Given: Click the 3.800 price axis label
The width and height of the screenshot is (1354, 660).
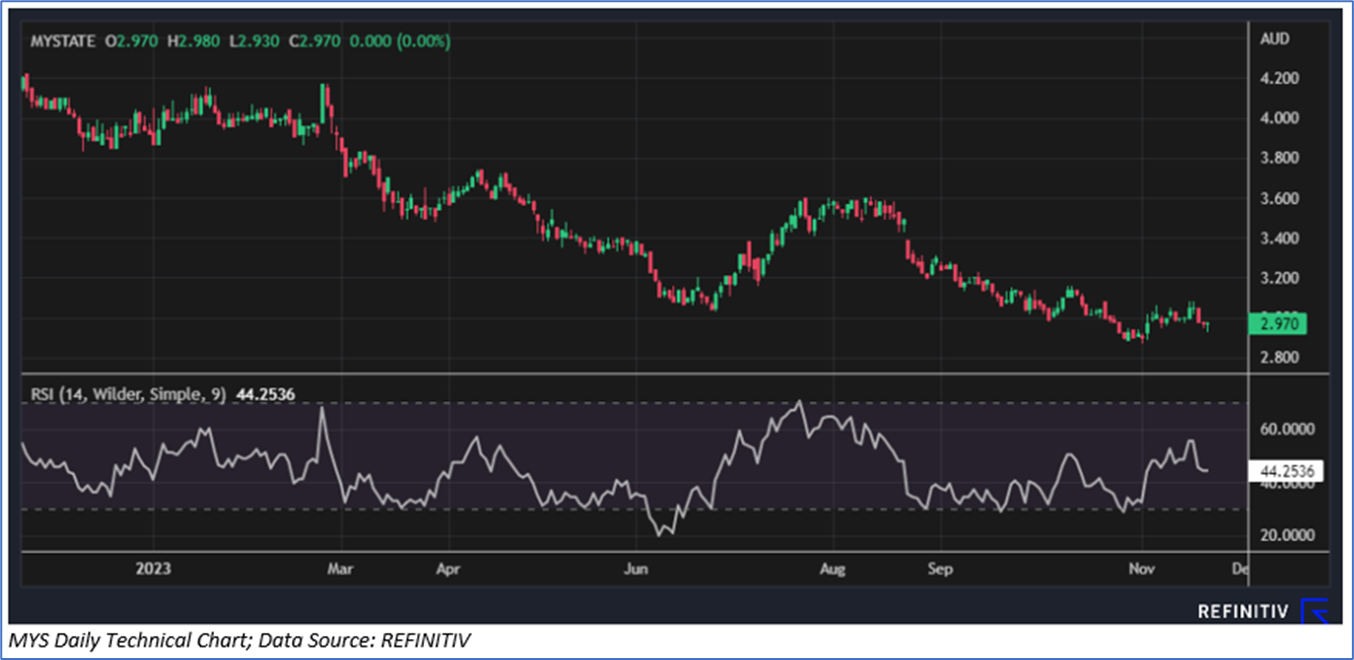Looking at the screenshot, I should click(x=1281, y=158).
